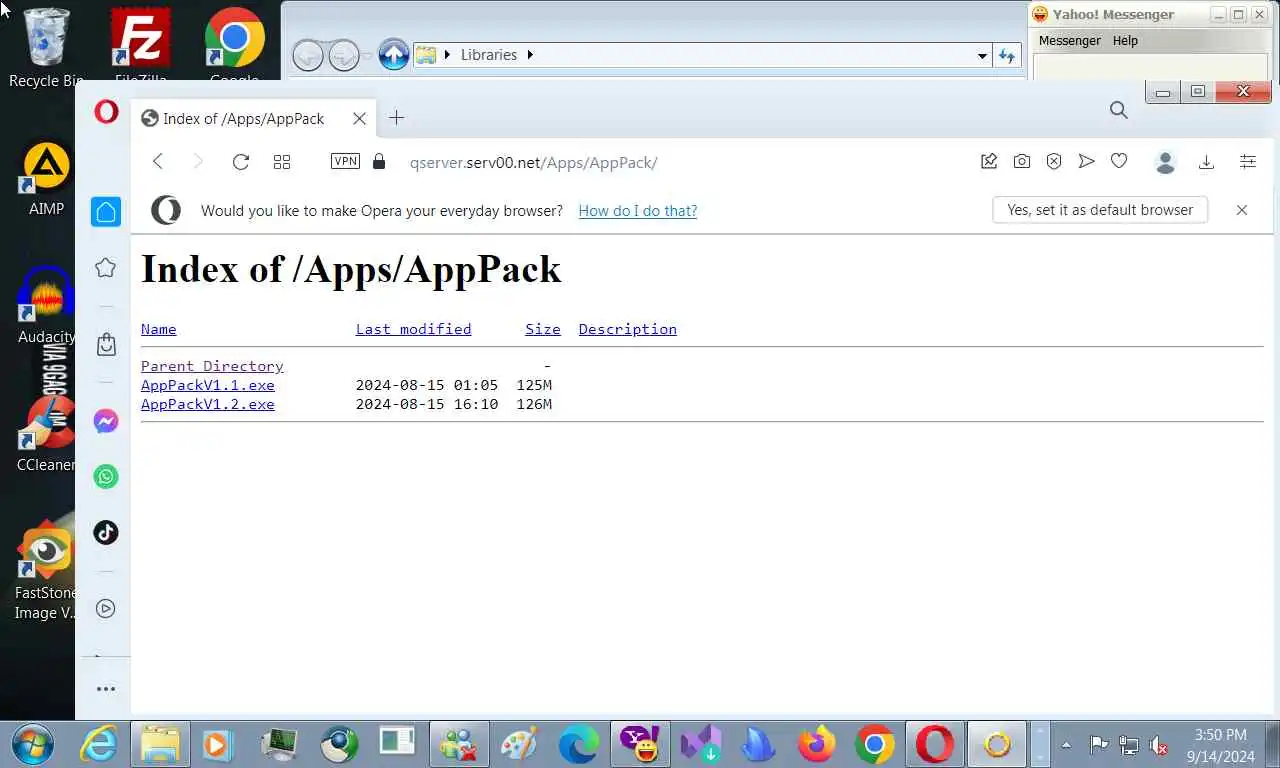This screenshot has height=768, width=1280.
Task: Open Speed Dial tiles icon
Action: coord(282,162)
